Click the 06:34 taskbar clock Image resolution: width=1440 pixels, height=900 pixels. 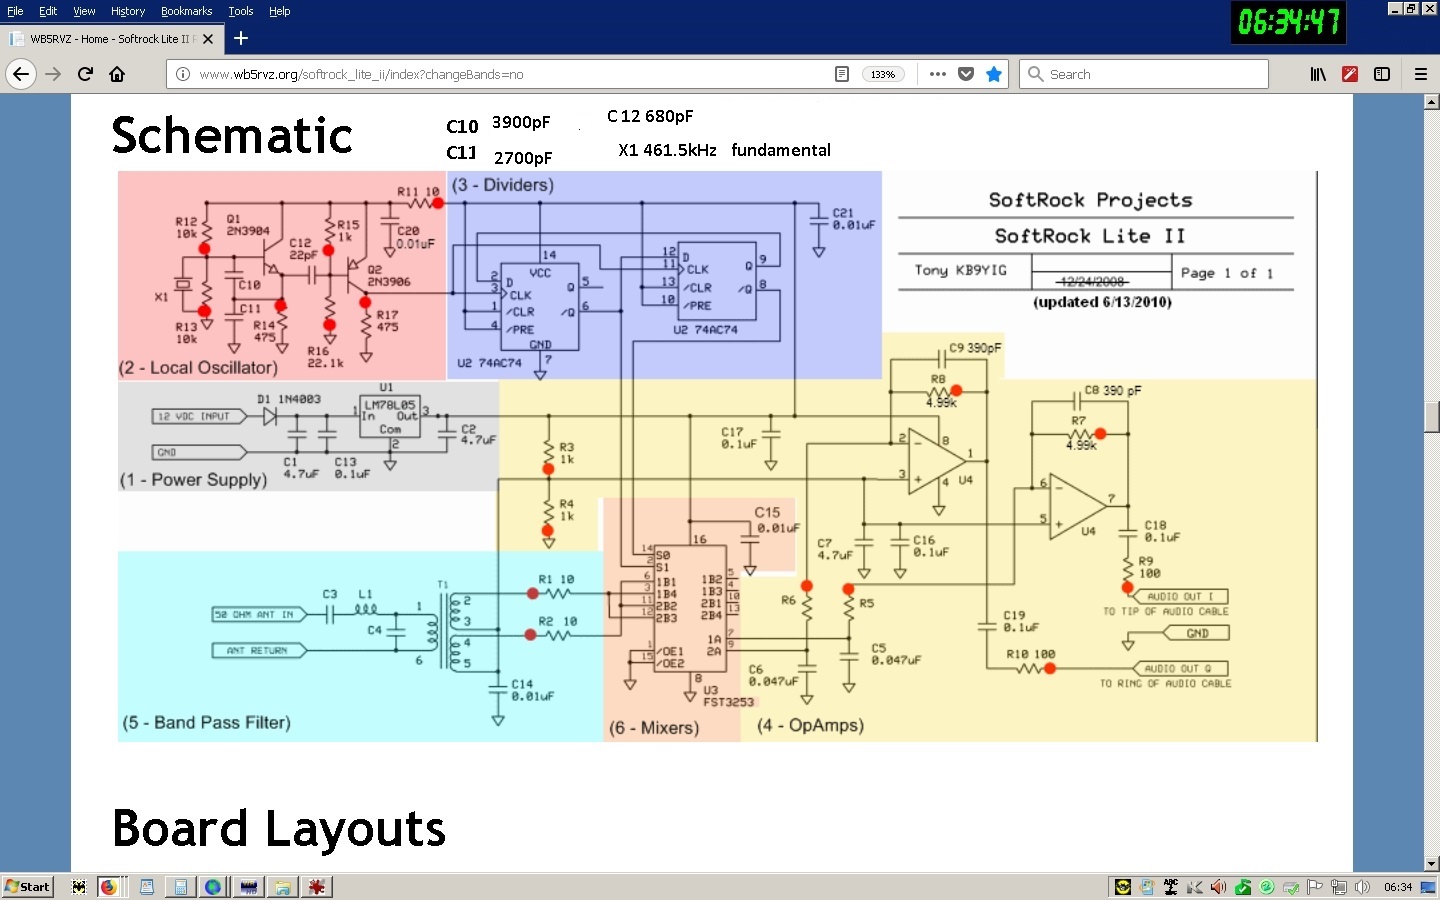[x=1398, y=887]
